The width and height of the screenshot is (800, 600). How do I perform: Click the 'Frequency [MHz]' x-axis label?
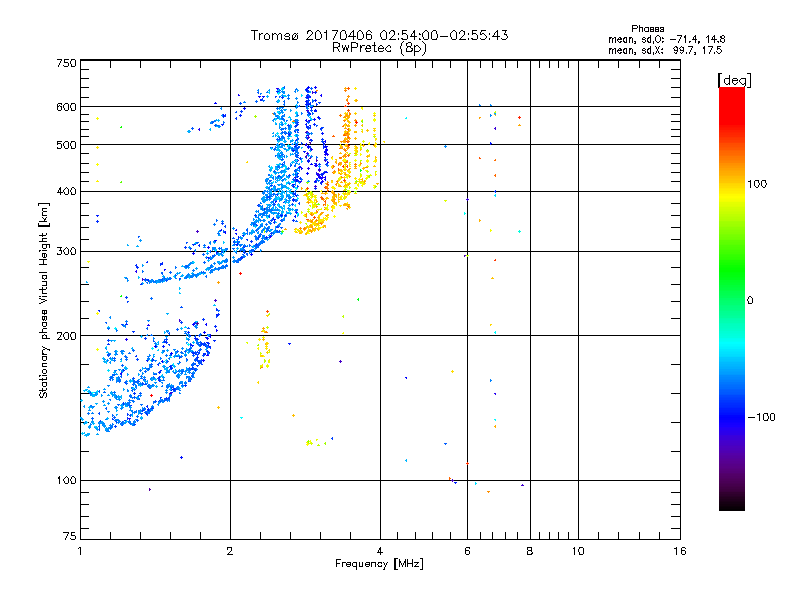[x=379, y=564]
